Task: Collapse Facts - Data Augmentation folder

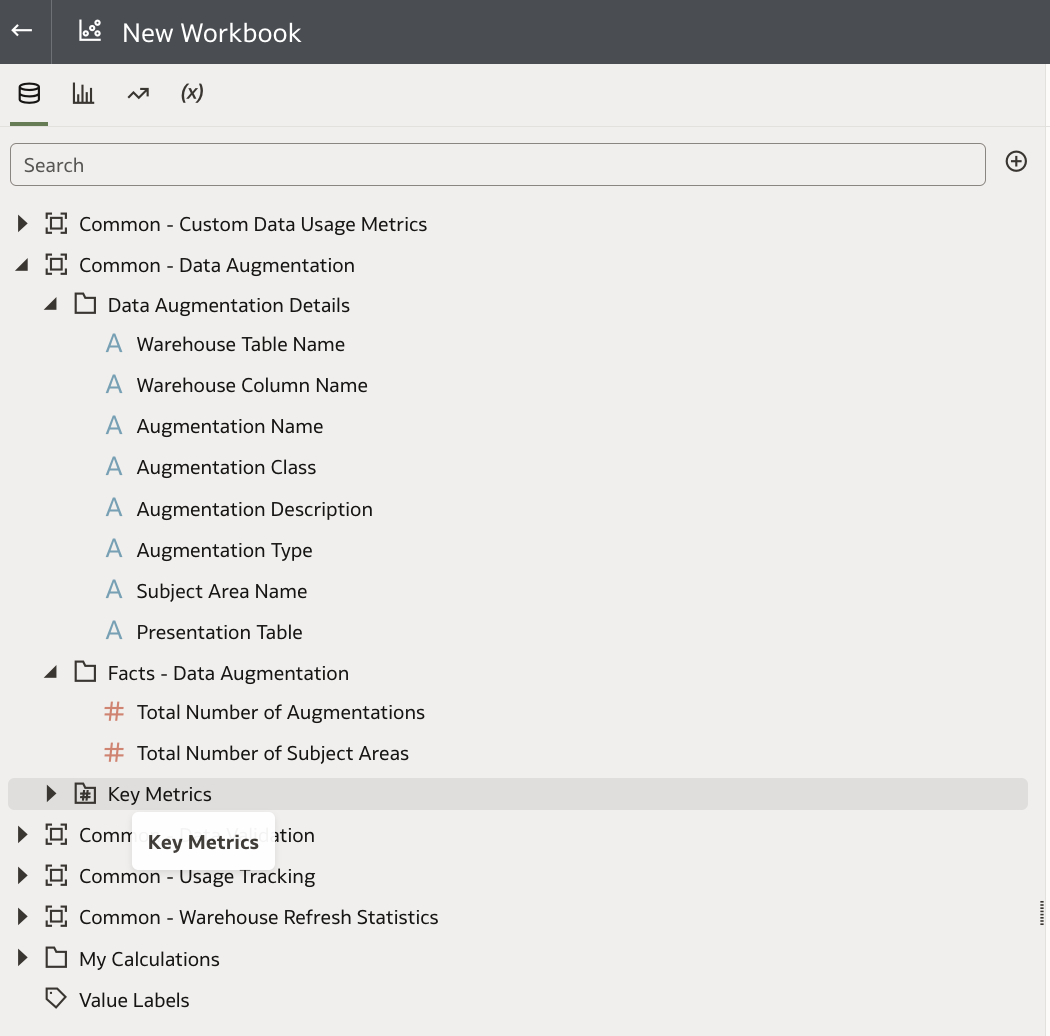Action: tap(51, 673)
